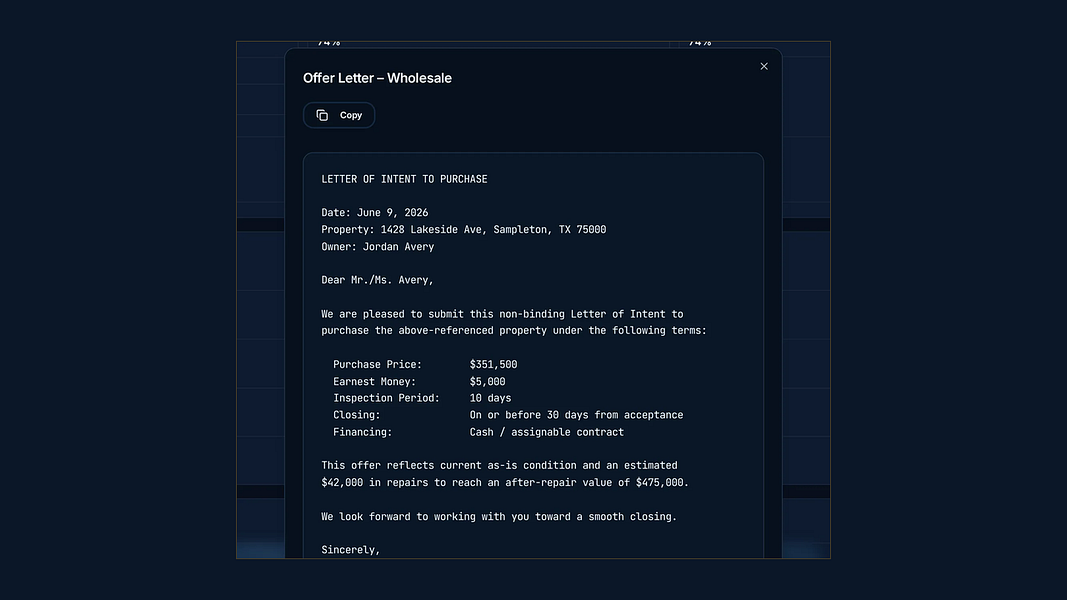Click the financing value "Cash / assignable contract"
The width and height of the screenshot is (1067, 600).
click(546, 432)
